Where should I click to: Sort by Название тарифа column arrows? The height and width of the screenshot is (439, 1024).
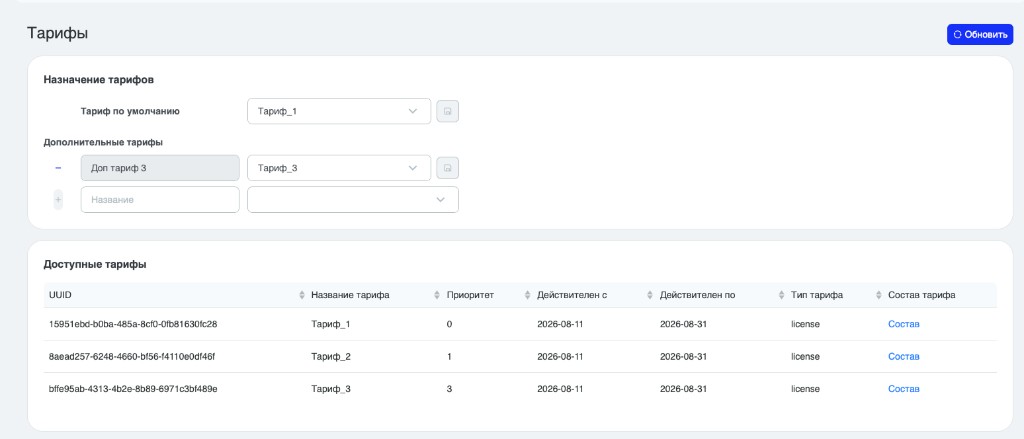point(437,295)
